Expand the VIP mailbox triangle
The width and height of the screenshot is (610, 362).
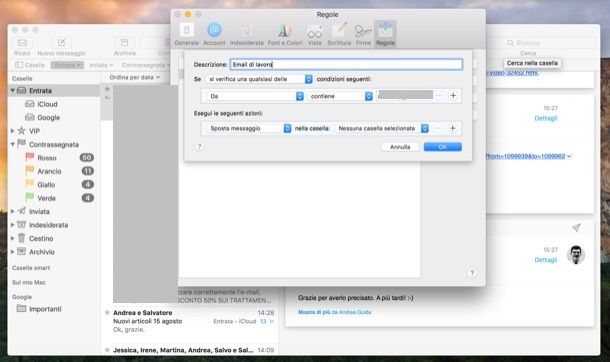point(12,131)
